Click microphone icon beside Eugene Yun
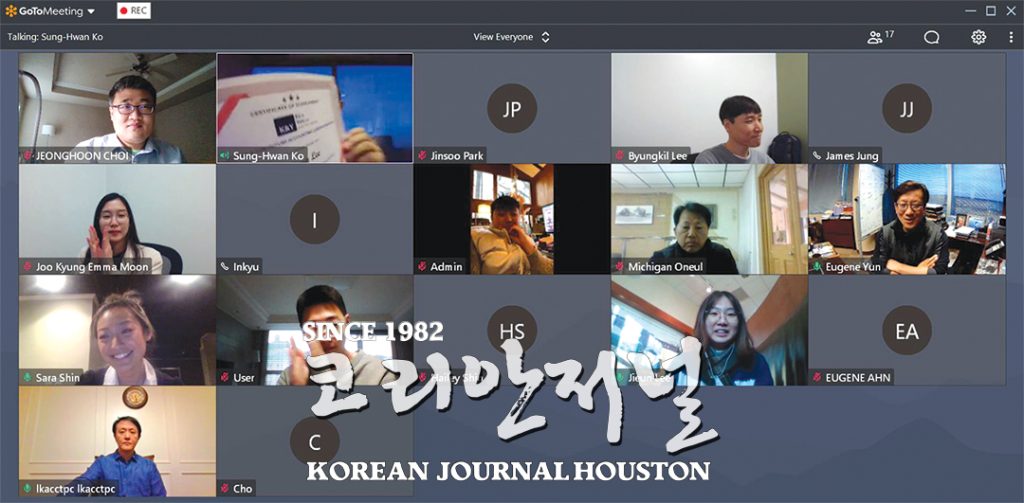 pyautogui.click(x=817, y=267)
